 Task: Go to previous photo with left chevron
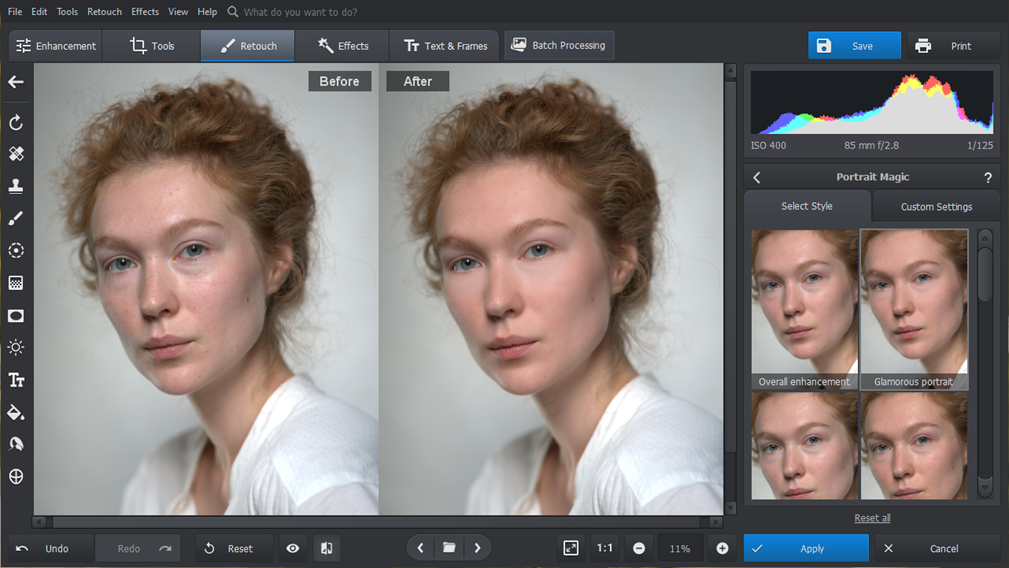coord(420,548)
